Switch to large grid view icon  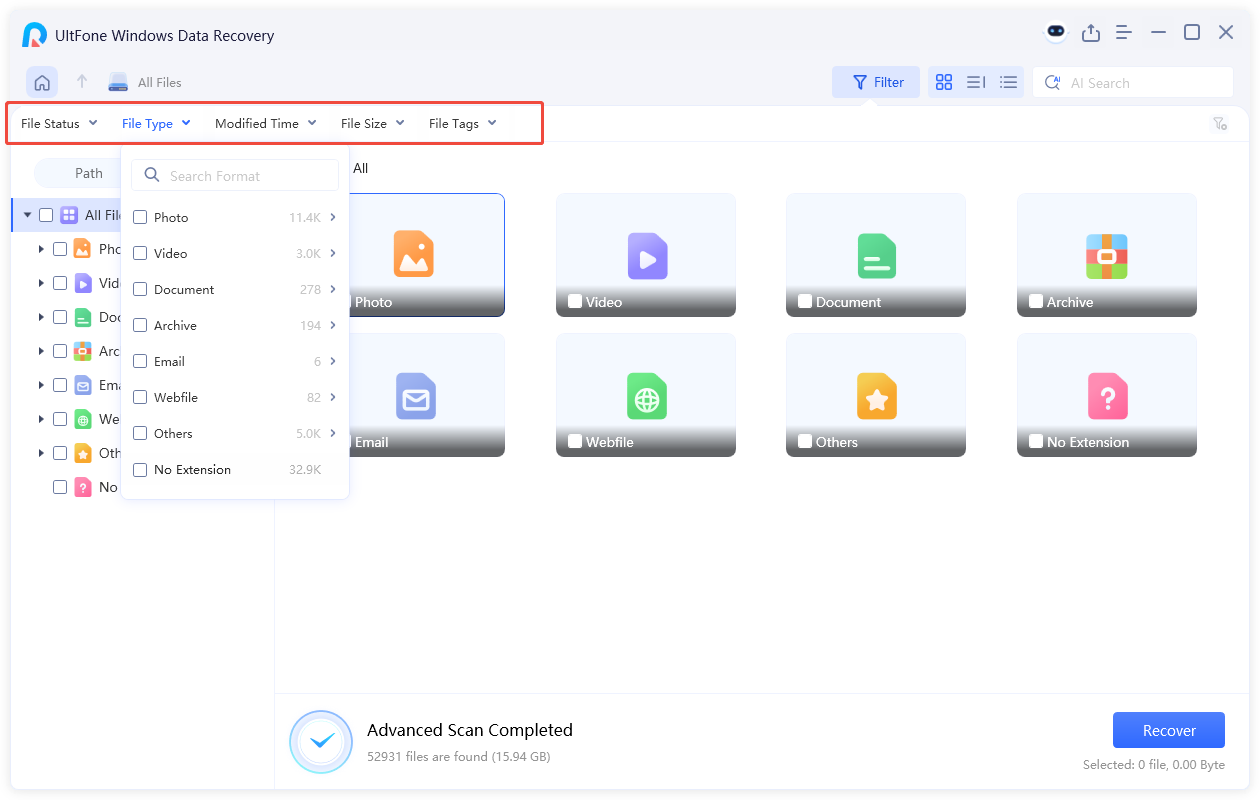tap(943, 82)
